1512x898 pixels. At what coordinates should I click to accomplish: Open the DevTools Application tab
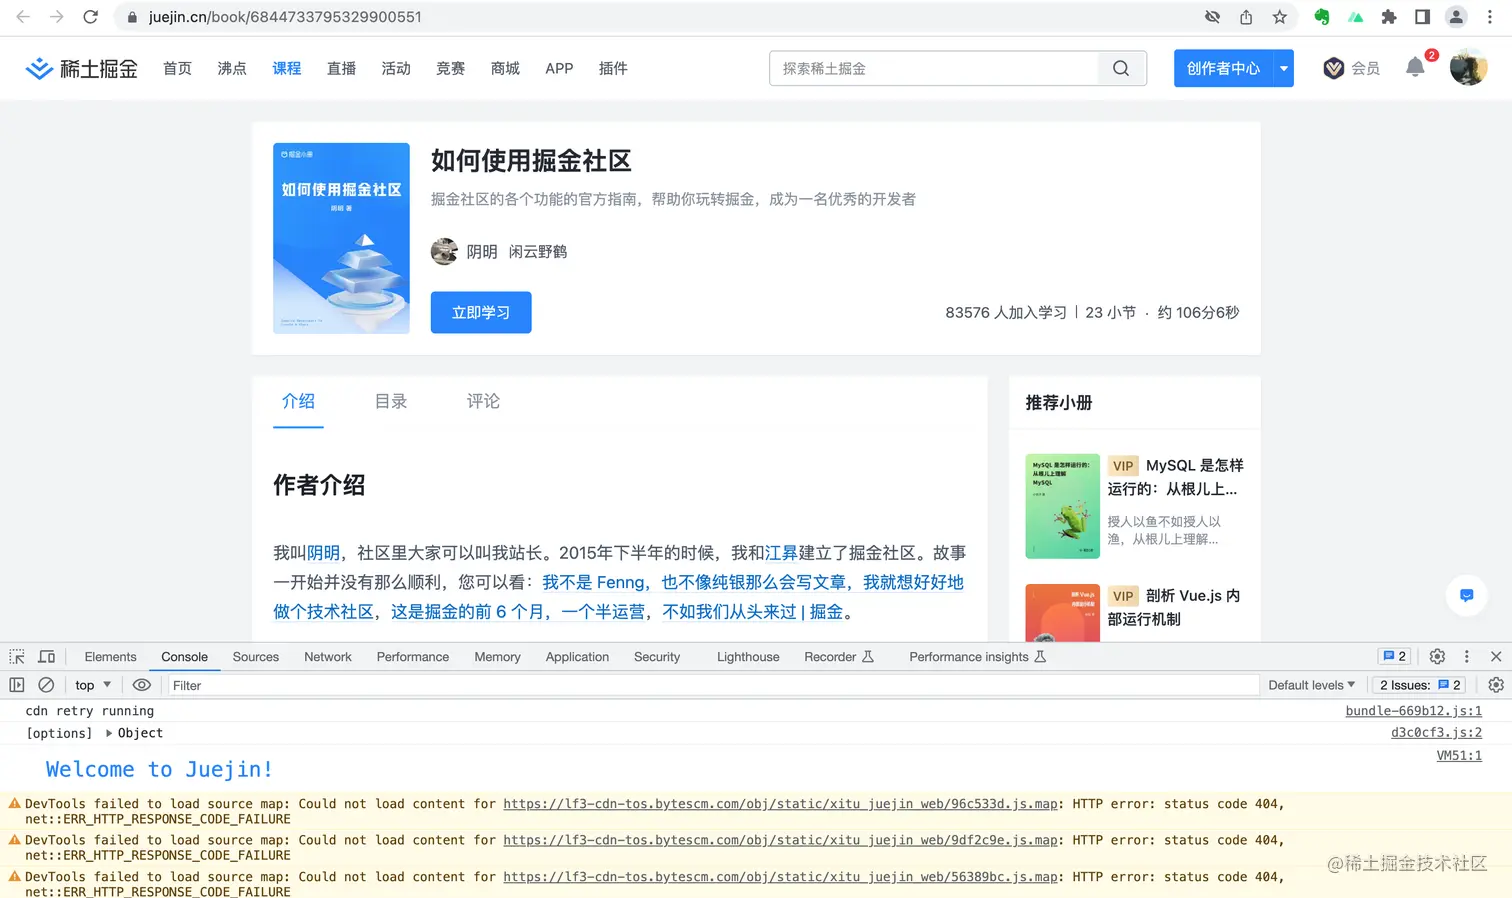point(577,657)
